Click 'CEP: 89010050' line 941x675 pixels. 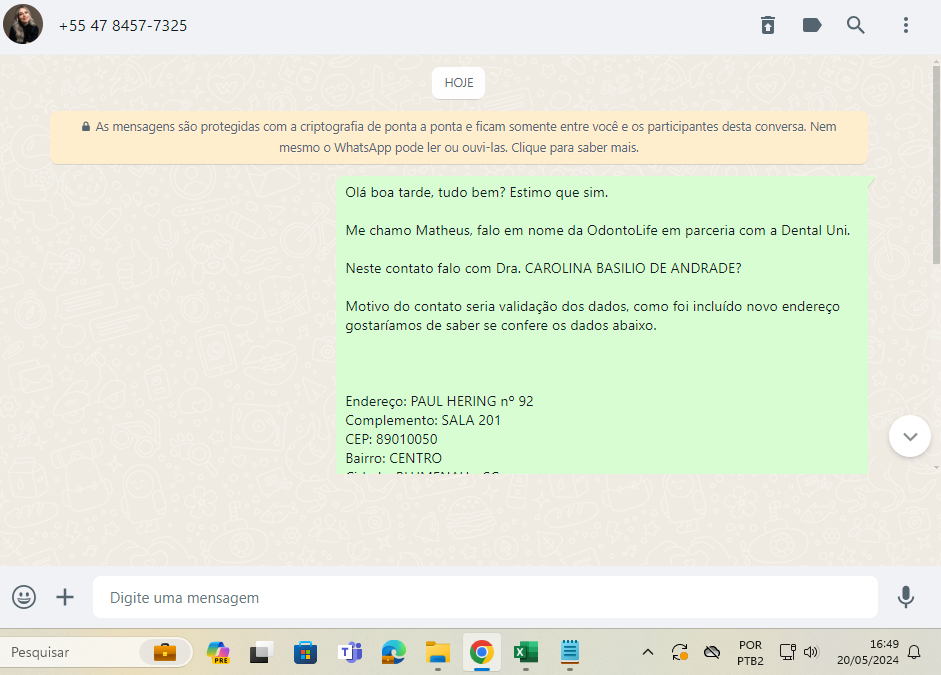click(391, 439)
